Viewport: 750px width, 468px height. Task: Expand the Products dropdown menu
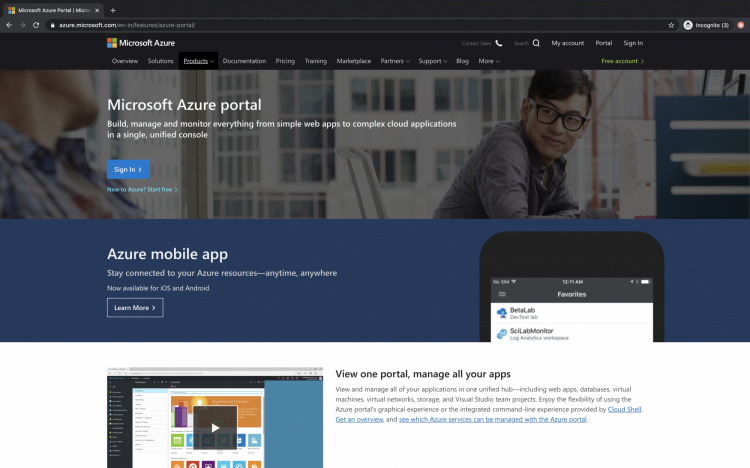(198, 61)
